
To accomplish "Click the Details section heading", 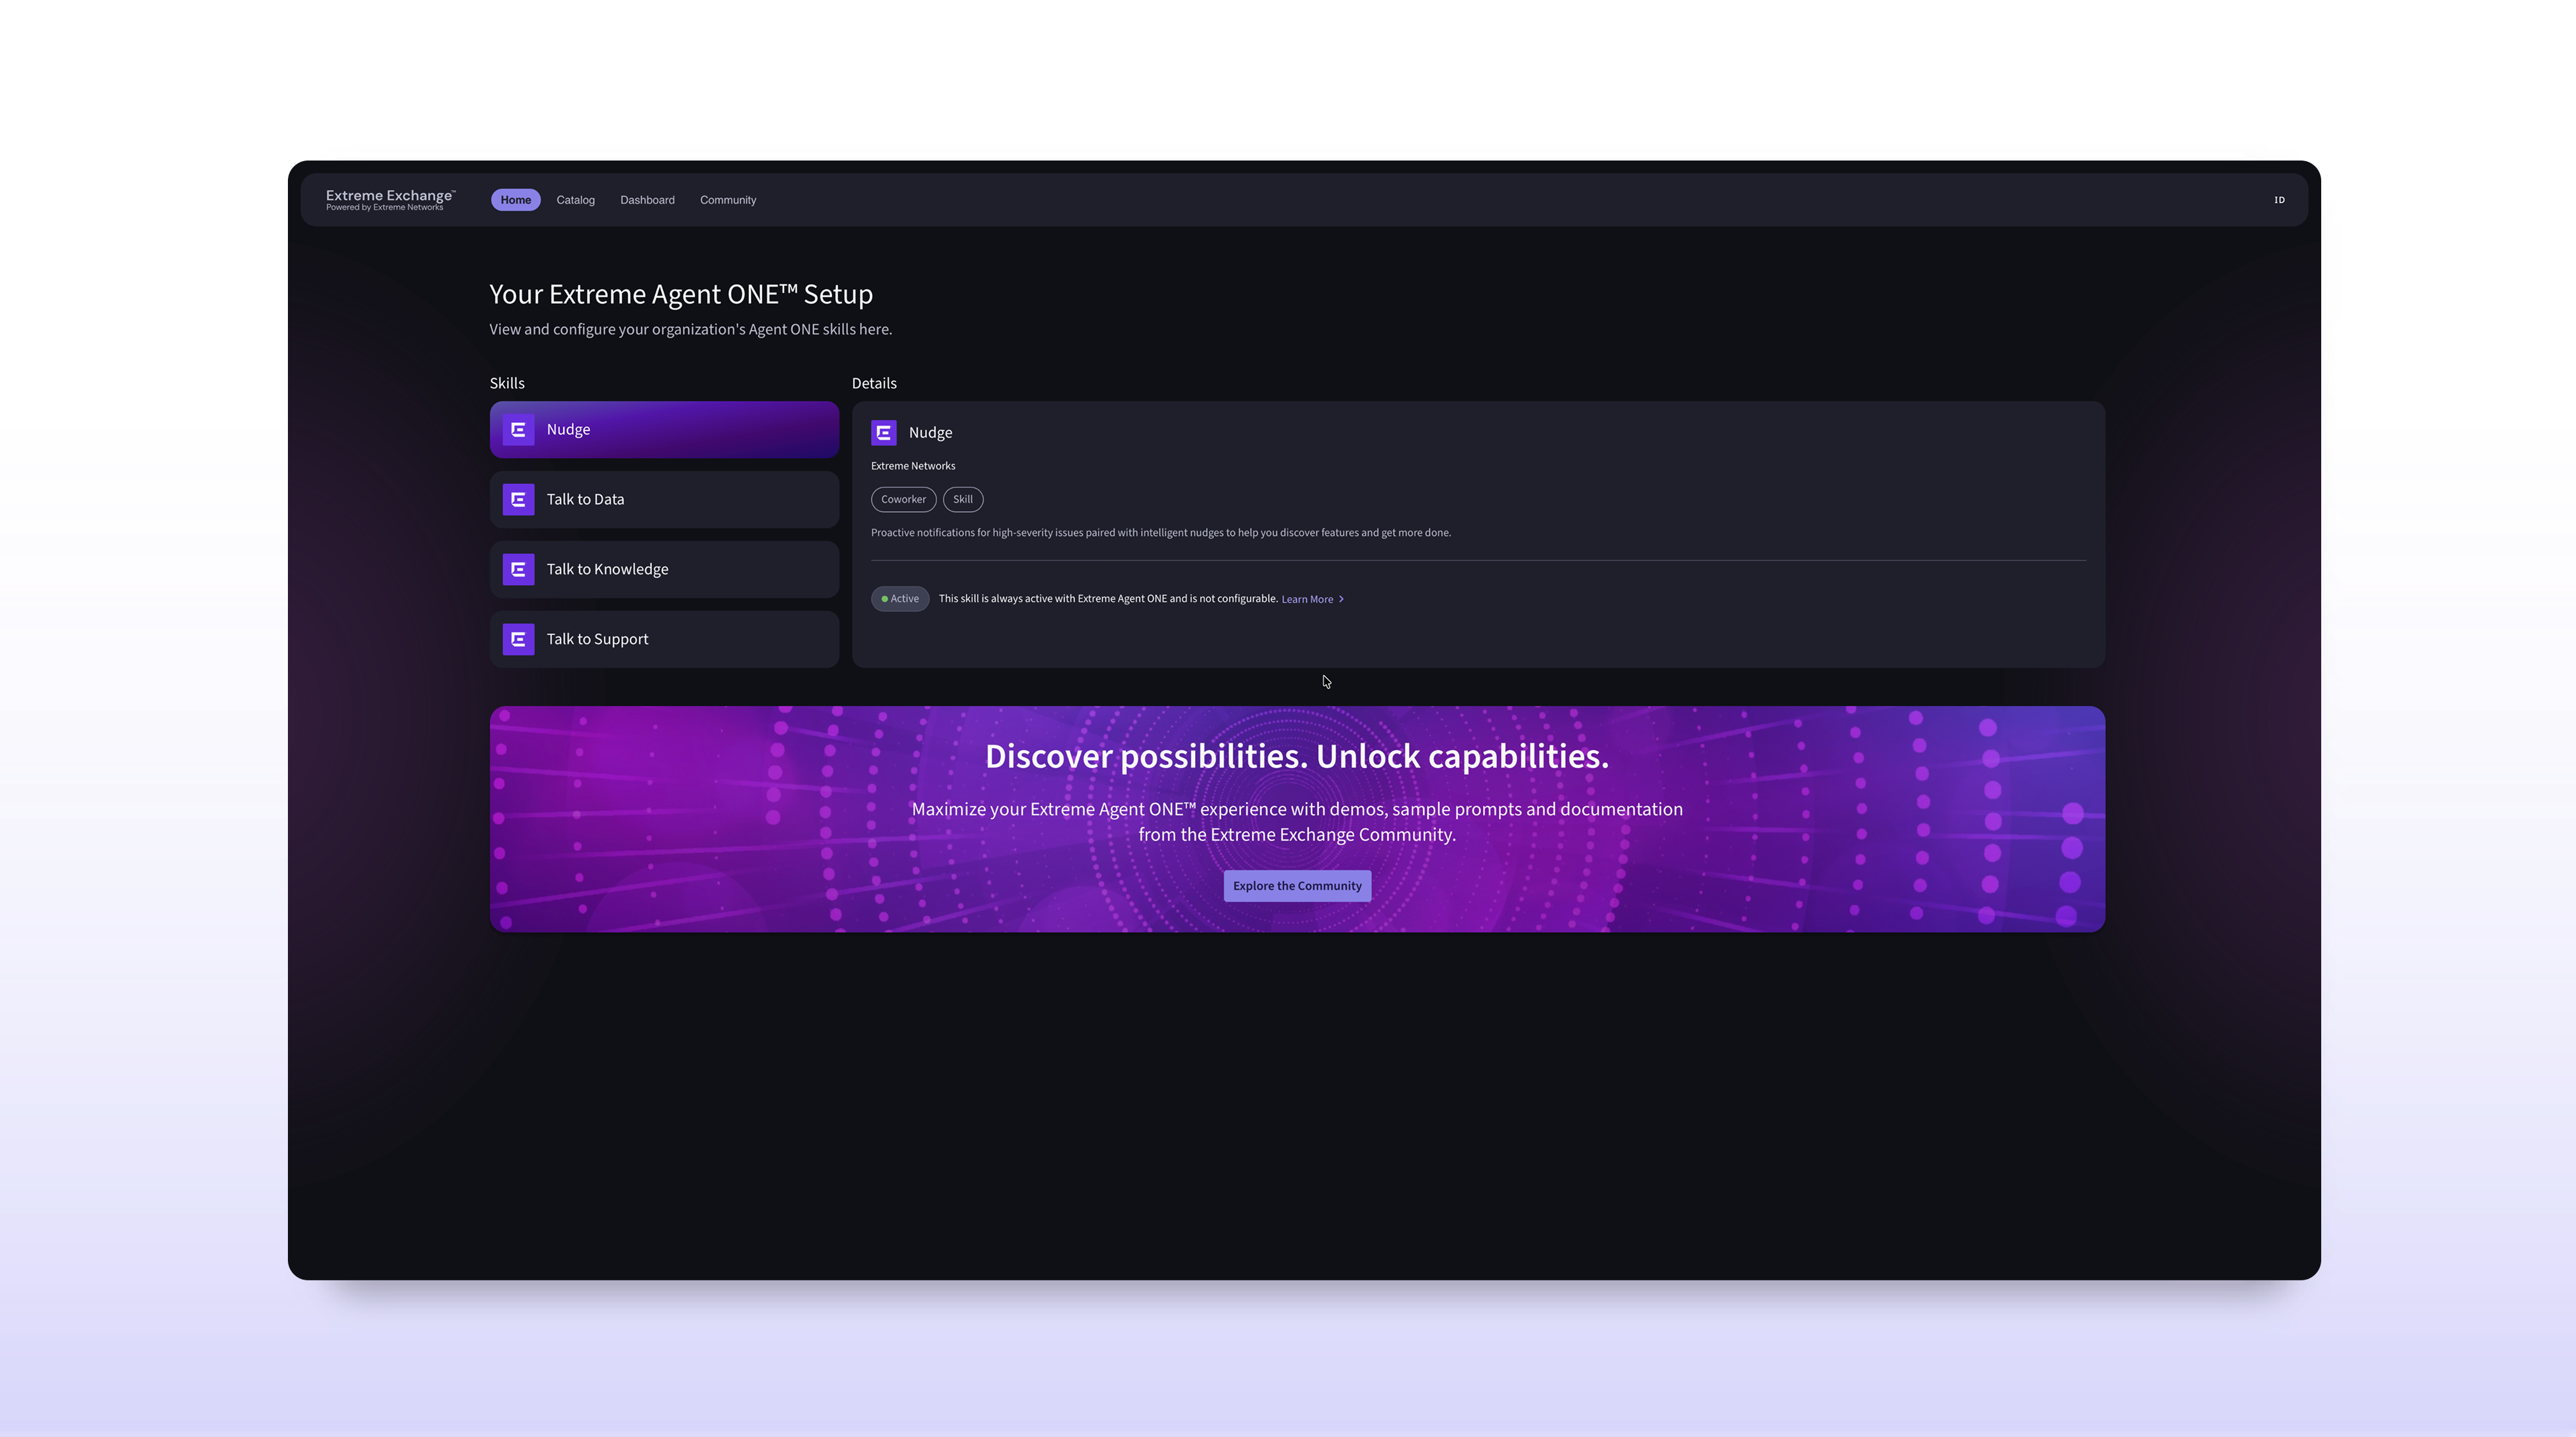I will (x=874, y=383).
